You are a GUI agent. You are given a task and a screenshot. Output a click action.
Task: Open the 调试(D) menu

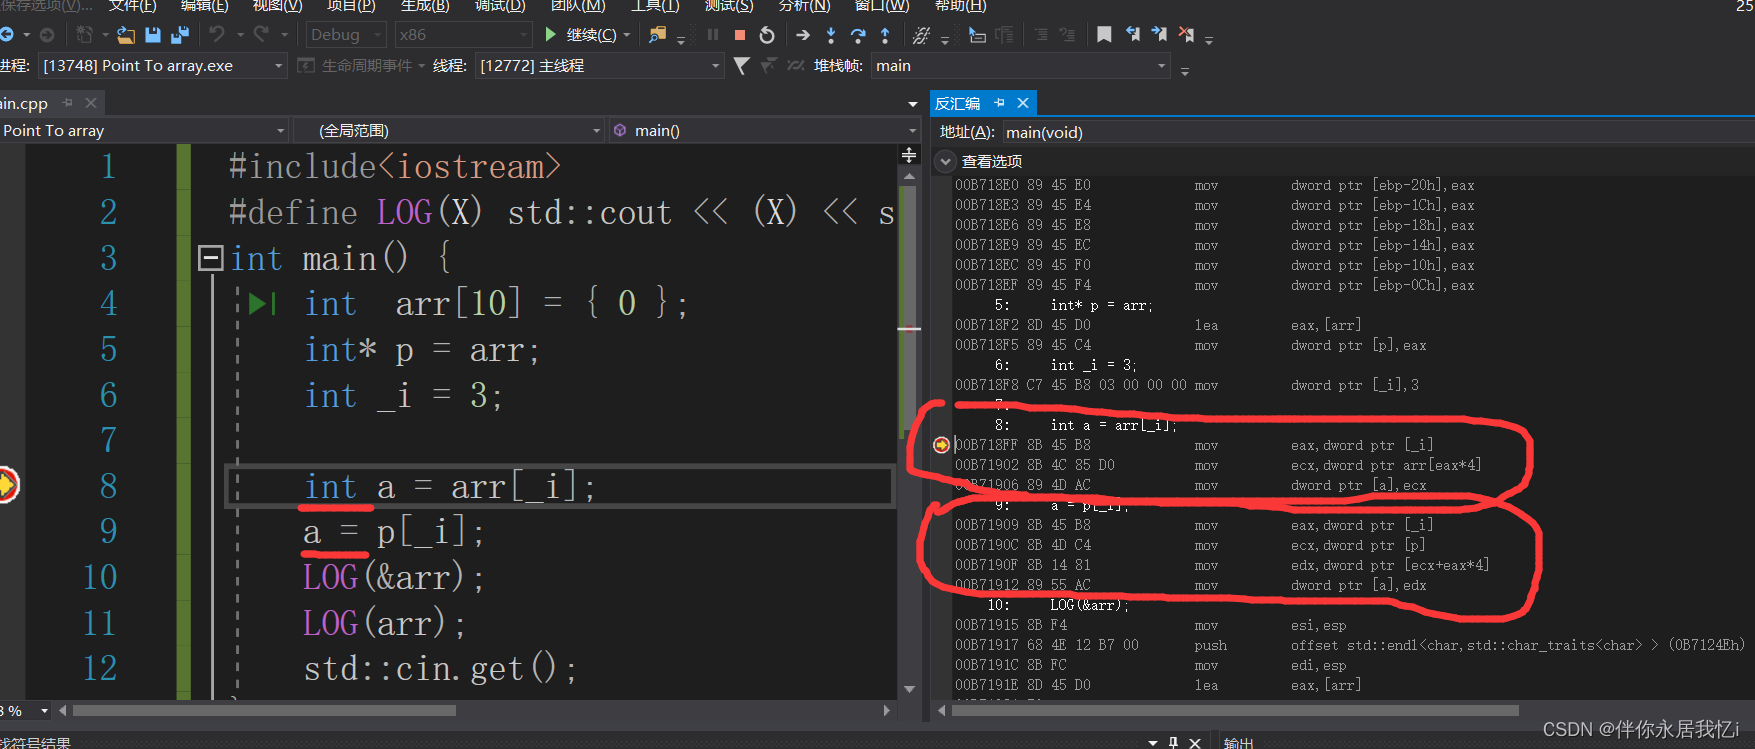(x=500, y=6)
